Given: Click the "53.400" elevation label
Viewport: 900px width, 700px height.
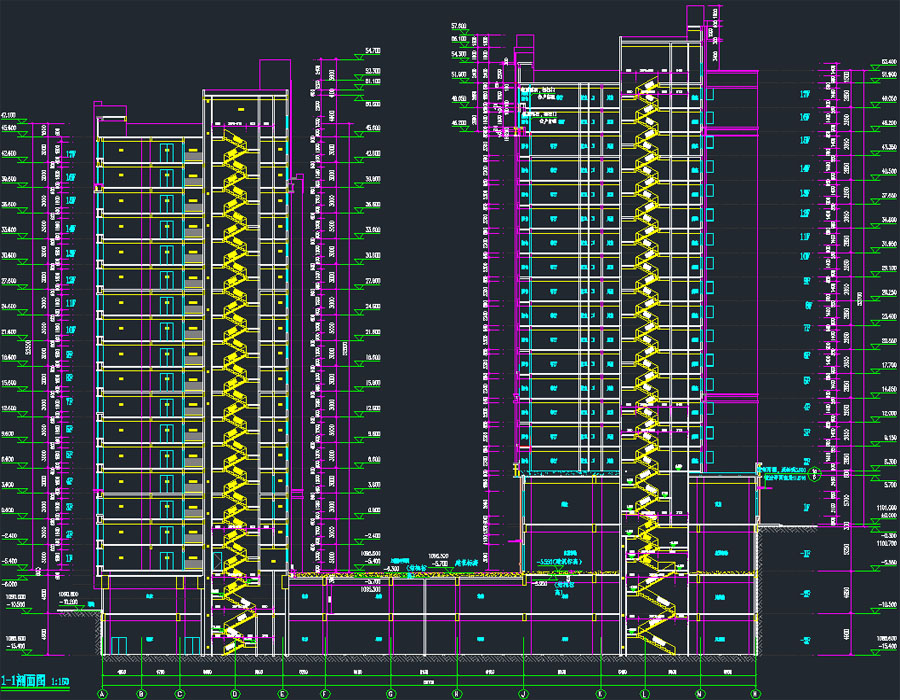Looking at the screenshot, I should [x=889, y=61].
